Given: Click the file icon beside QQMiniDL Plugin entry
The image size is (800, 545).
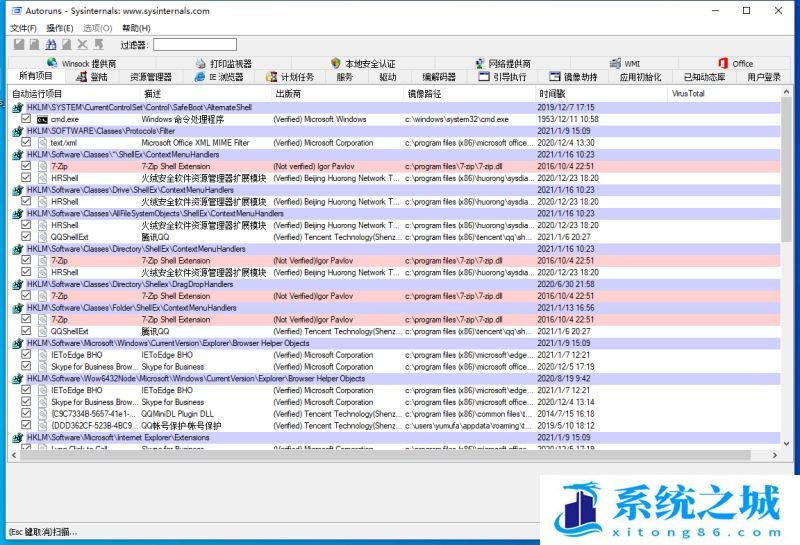Looking at the screenshot, I should pyautogui.click(x=42, y=414).
